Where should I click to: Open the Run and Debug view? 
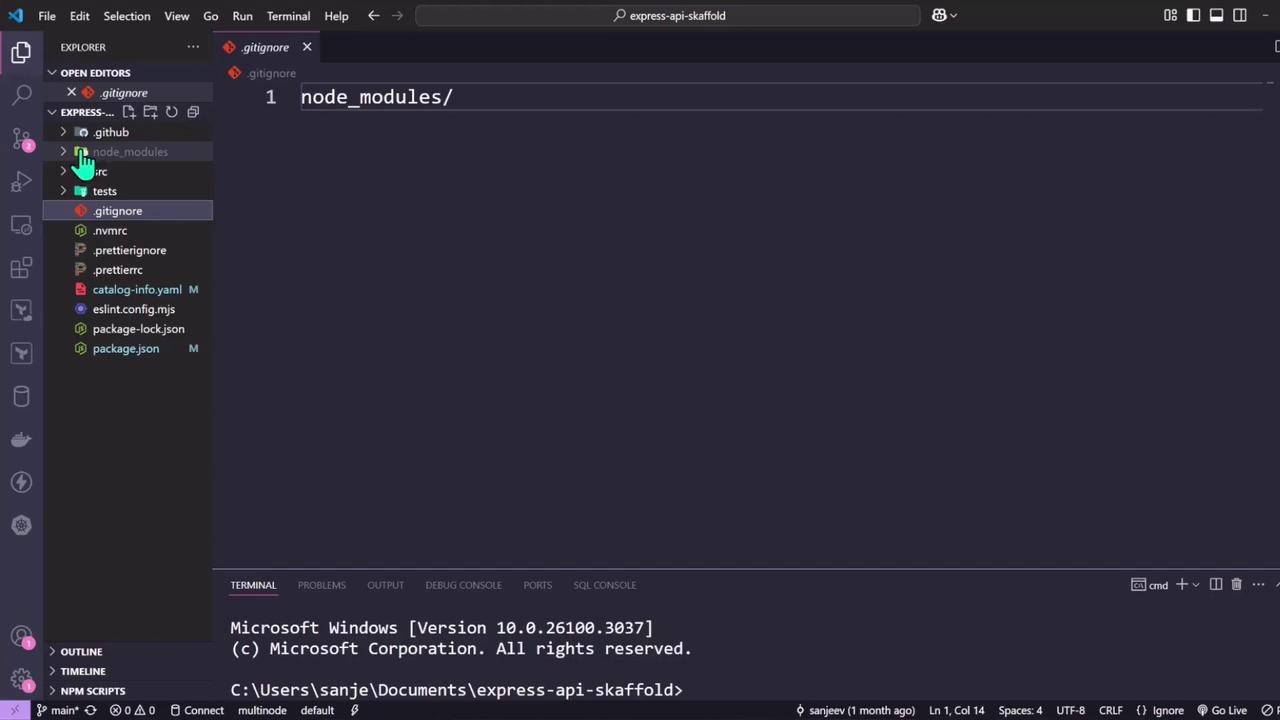pos(21,182)
